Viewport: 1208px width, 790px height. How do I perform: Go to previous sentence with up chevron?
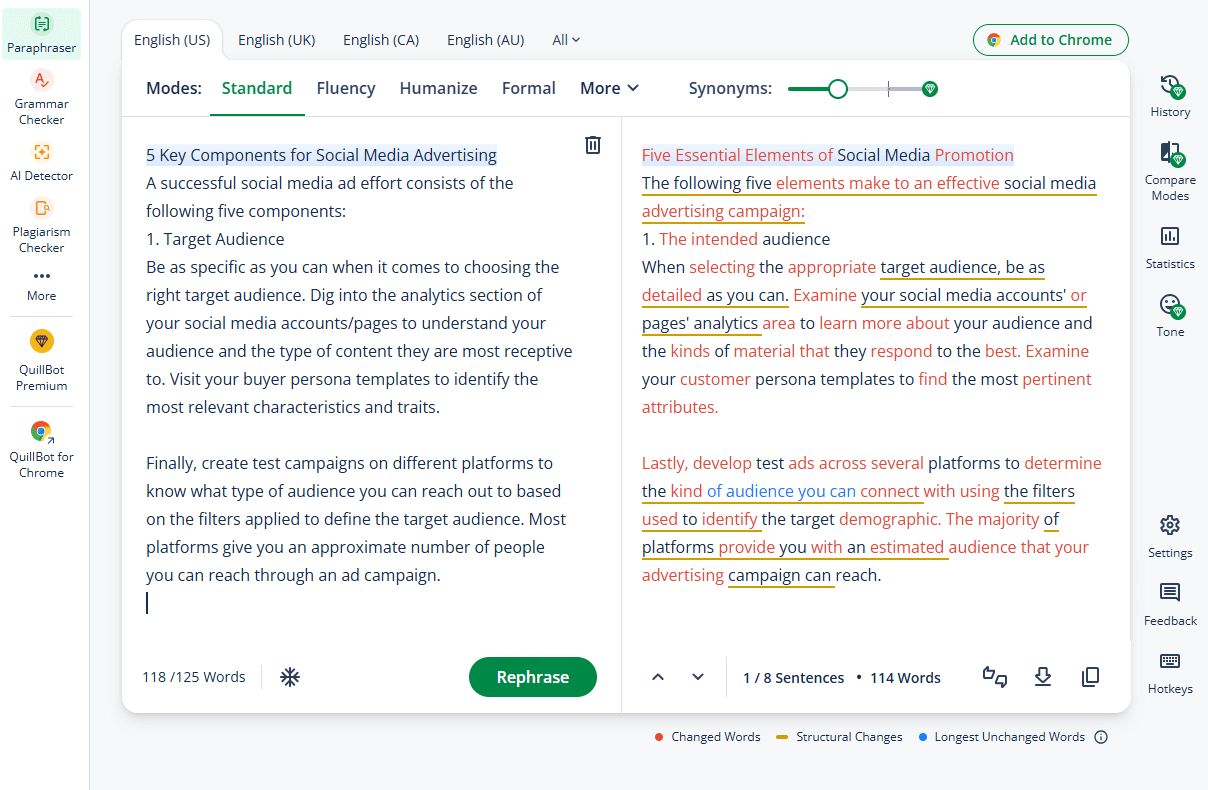coord(658,677)
